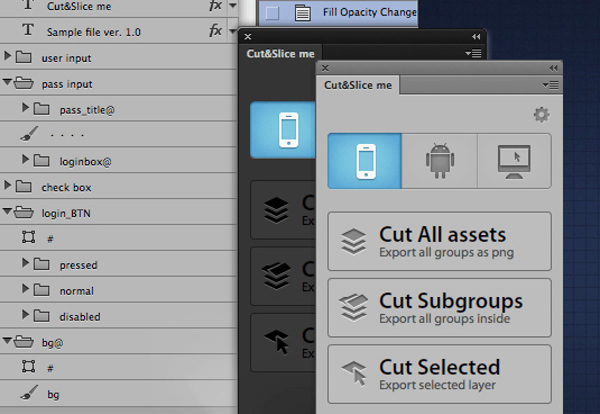Screen dimensions: 600x414
Task: Click the T icon of Sample file ver. 1.0
Action: pos(28,29)
